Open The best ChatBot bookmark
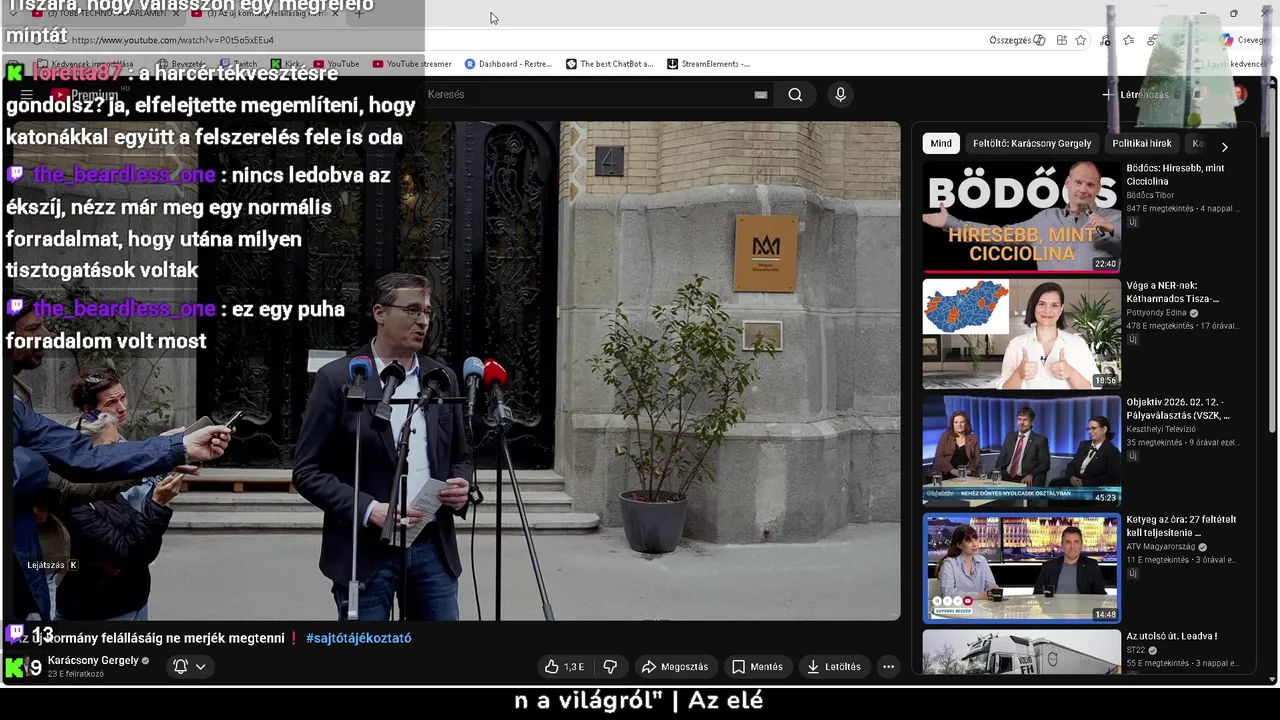The height and width of the screenshot is (720, 1280). 609,64
